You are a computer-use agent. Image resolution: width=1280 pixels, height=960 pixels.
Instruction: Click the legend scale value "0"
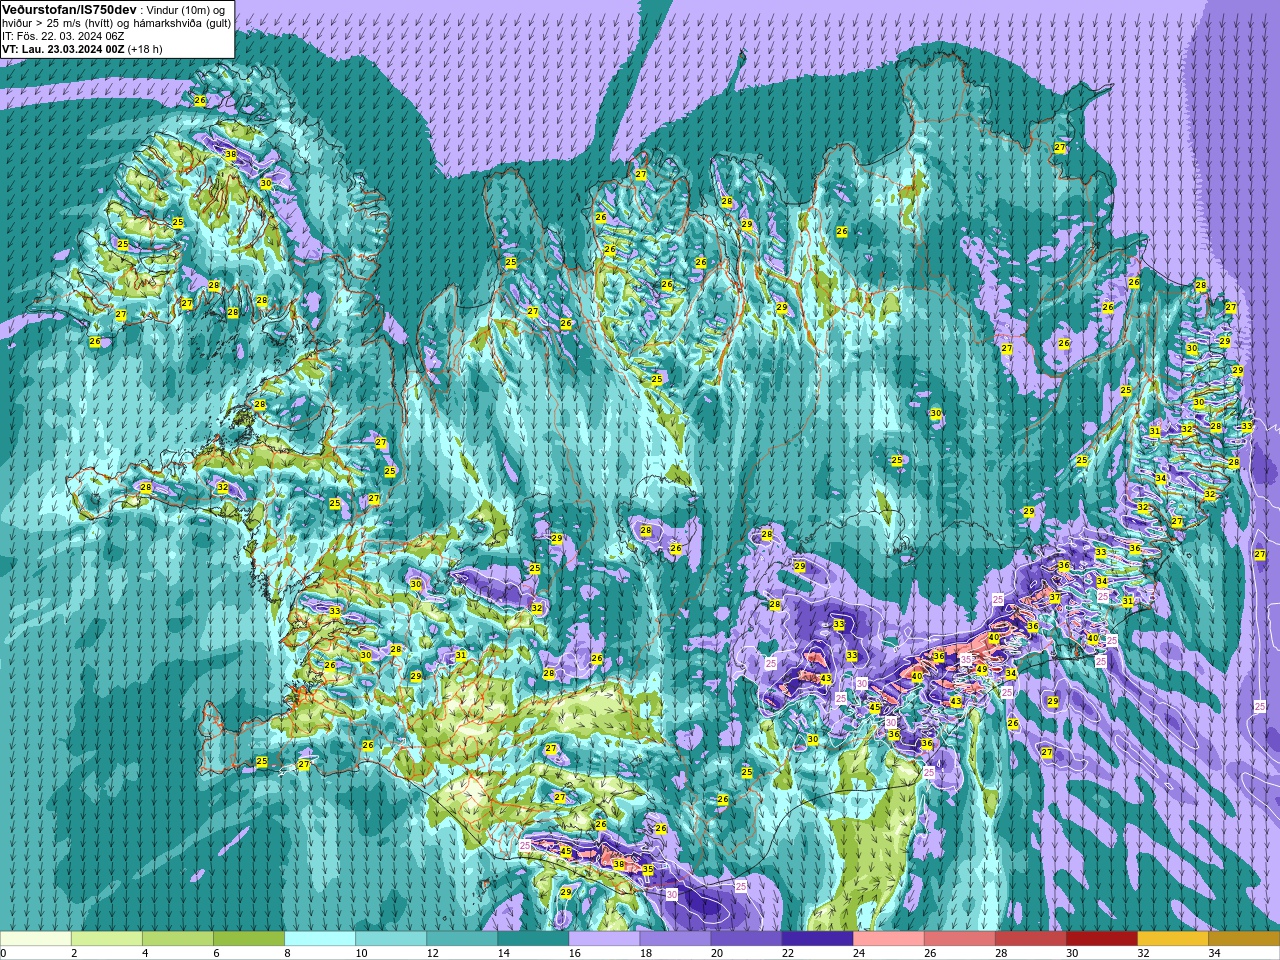point(3,954)
